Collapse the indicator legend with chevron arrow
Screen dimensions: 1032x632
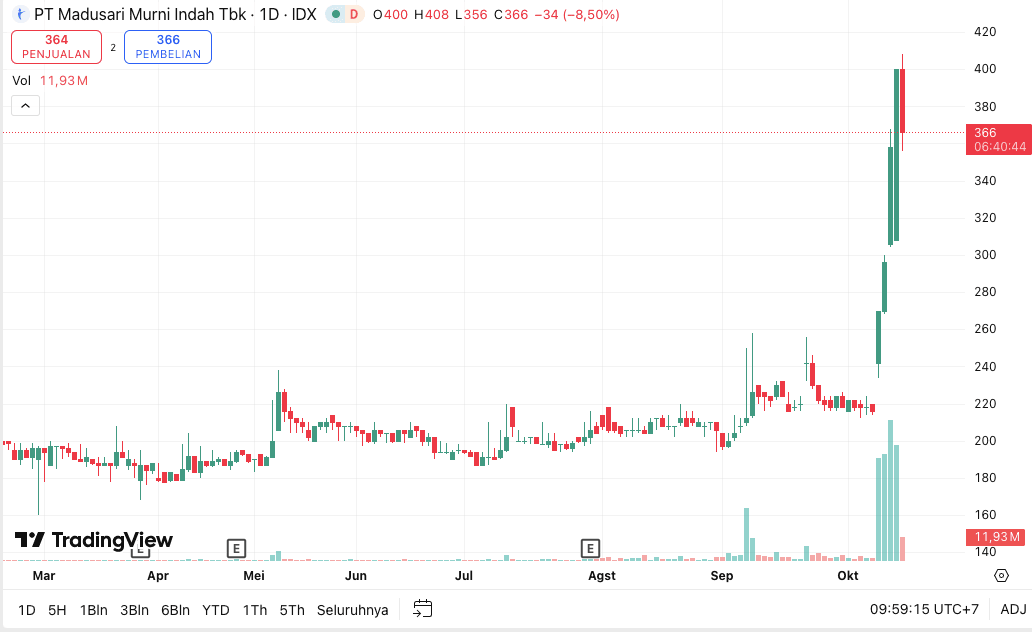[25, 105]
